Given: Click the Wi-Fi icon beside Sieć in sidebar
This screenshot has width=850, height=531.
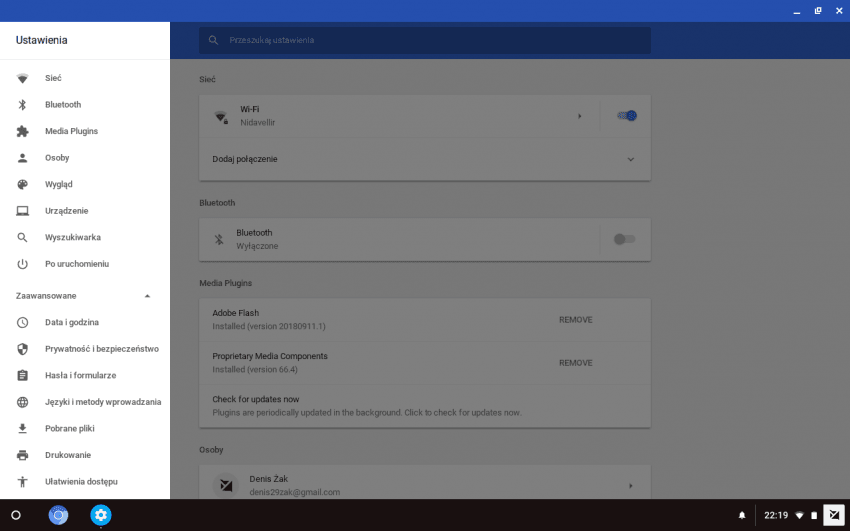Looking at the screenshot, I should [22, 79].
